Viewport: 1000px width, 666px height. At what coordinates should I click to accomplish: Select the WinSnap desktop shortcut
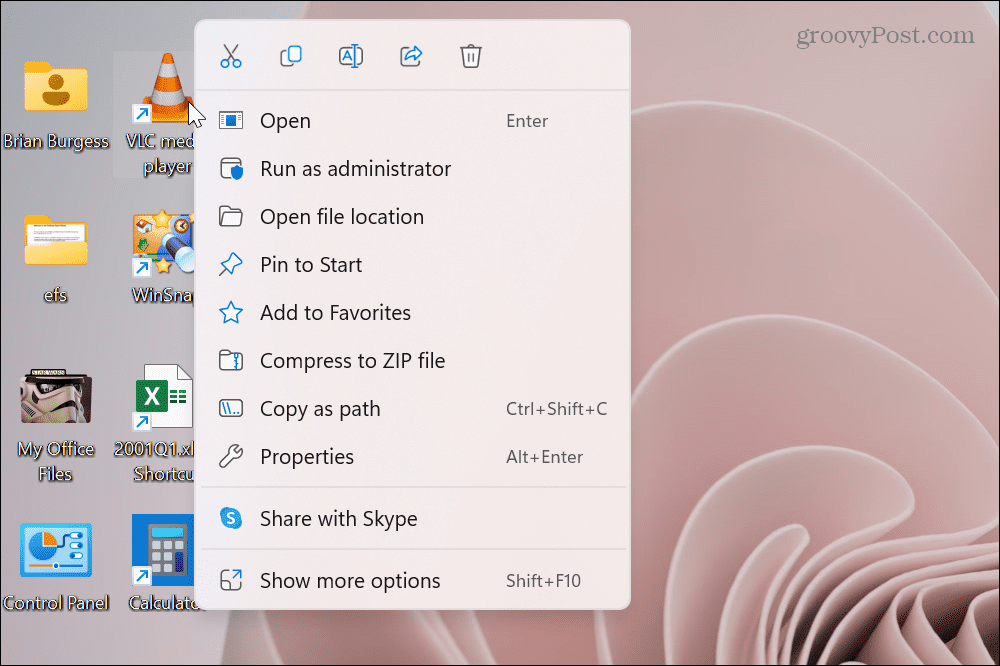(x=163, y=244)
